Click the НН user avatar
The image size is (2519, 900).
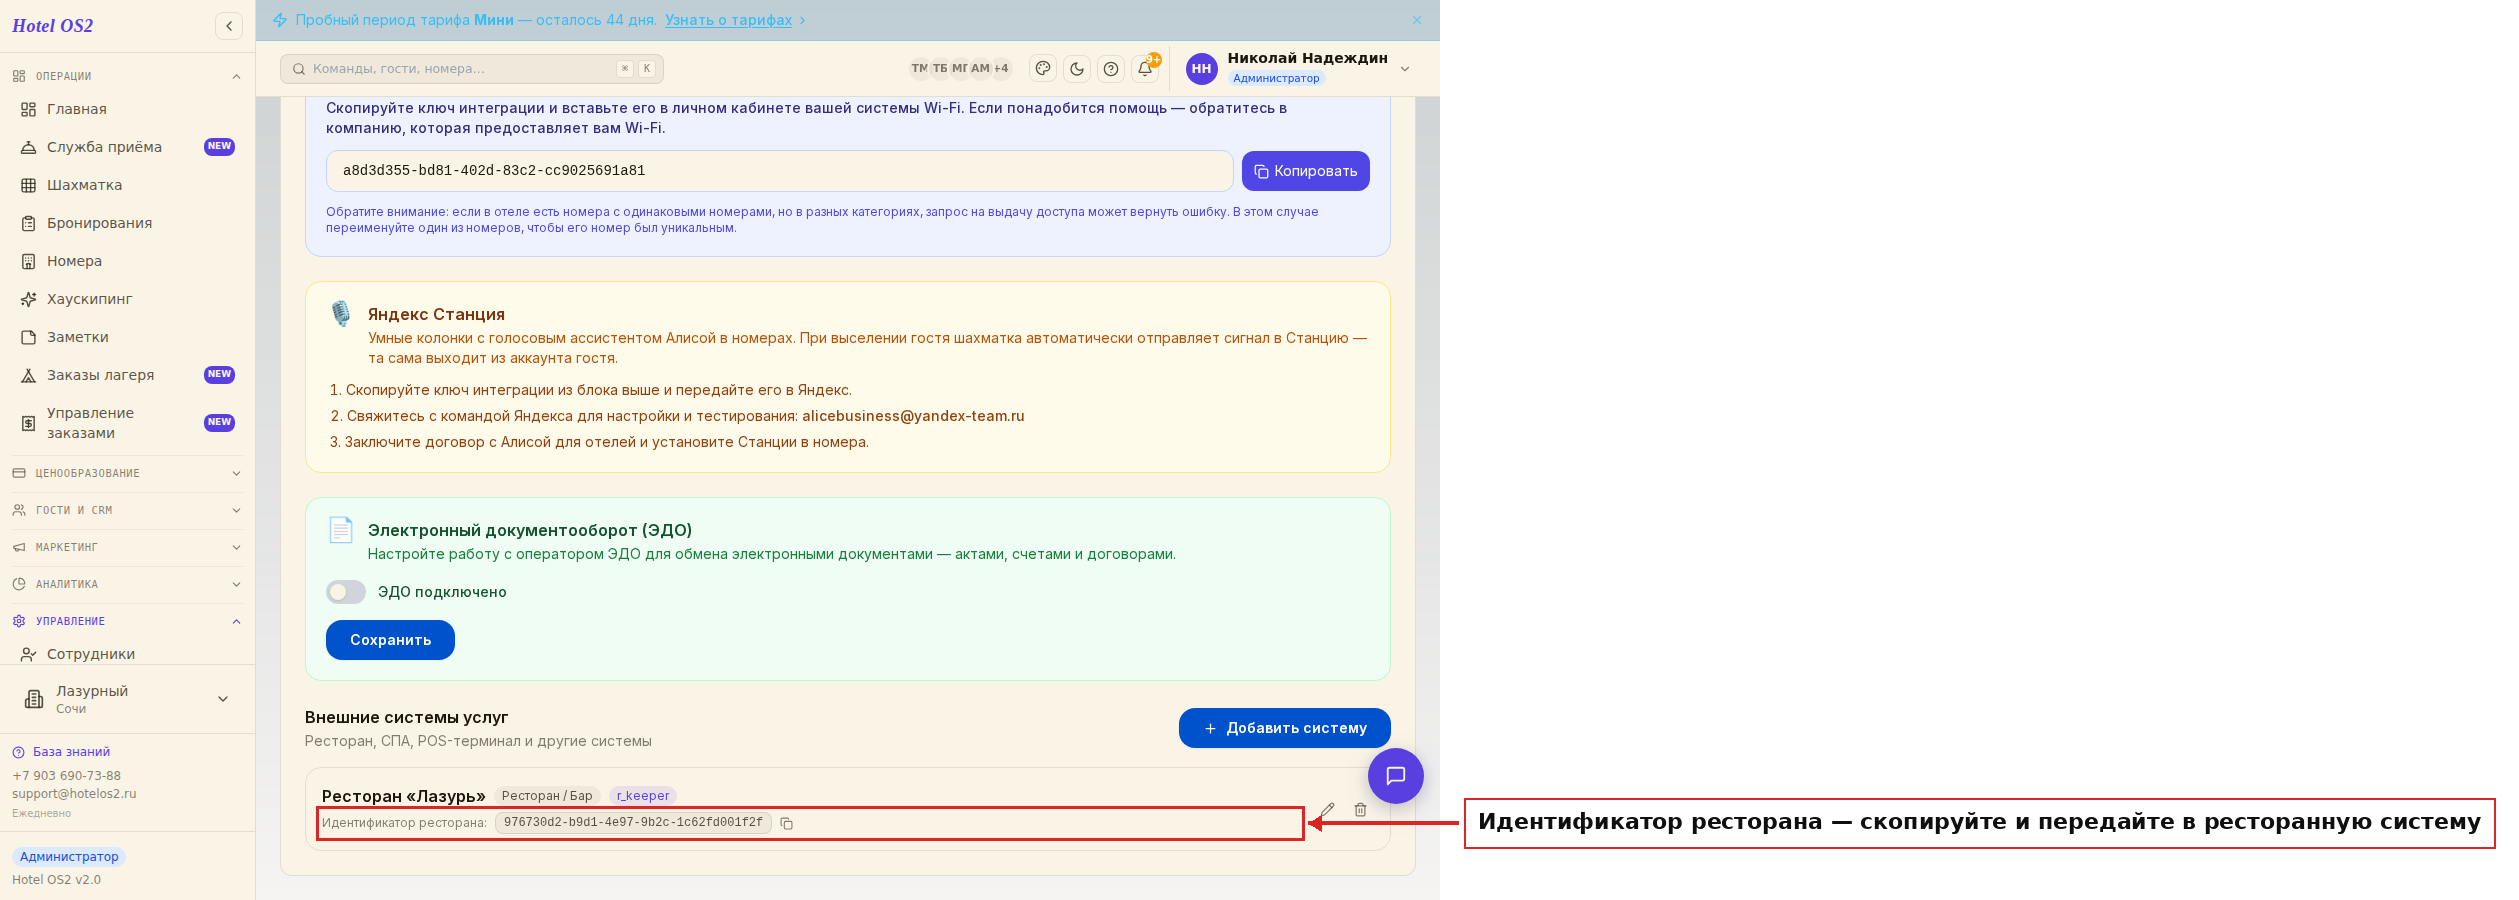pos(1202,69)
